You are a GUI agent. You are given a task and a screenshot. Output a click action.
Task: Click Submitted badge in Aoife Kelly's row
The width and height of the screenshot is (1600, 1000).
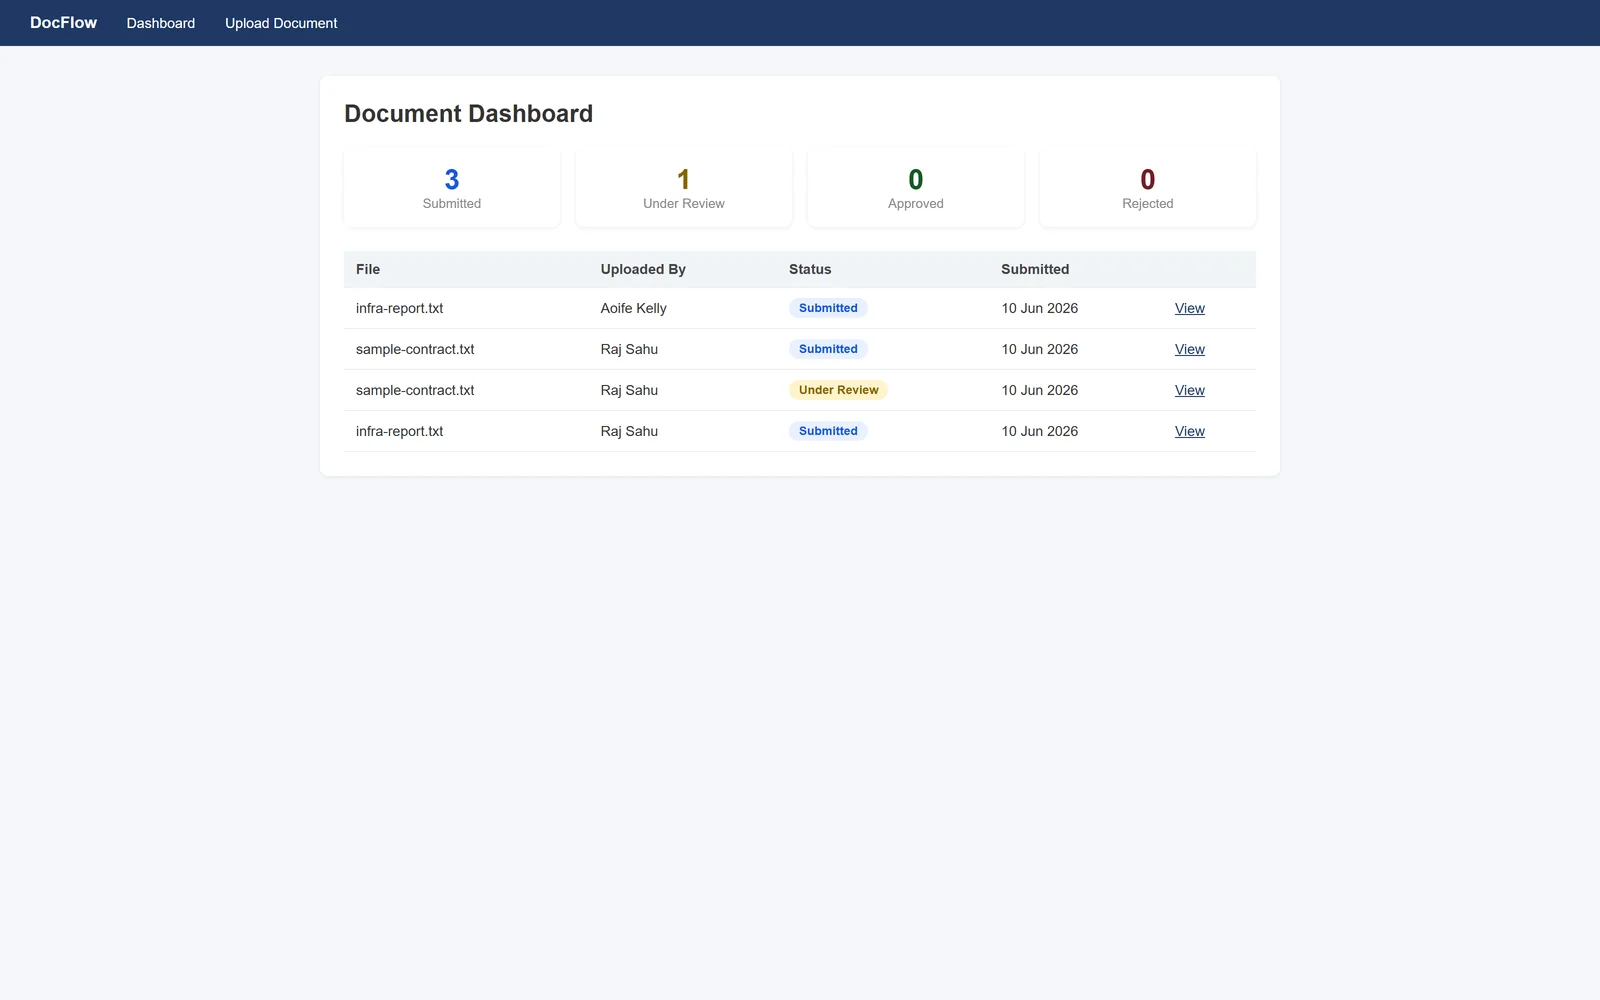[828, 308]
